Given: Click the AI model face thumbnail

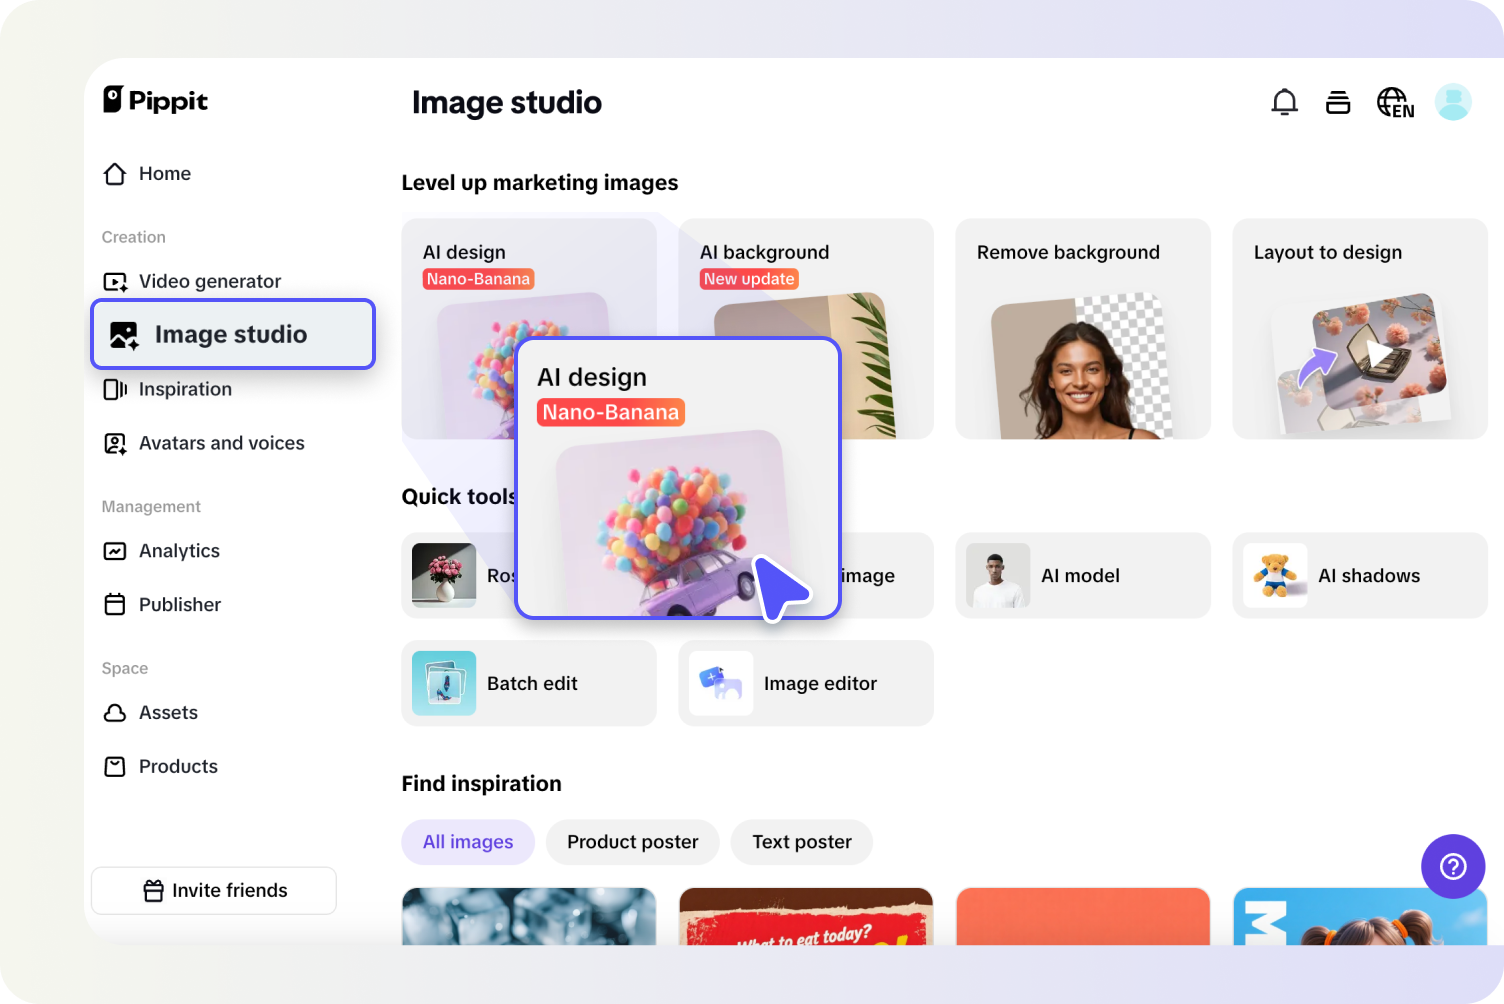Looking at the screenshot, I should coord(997,575).
